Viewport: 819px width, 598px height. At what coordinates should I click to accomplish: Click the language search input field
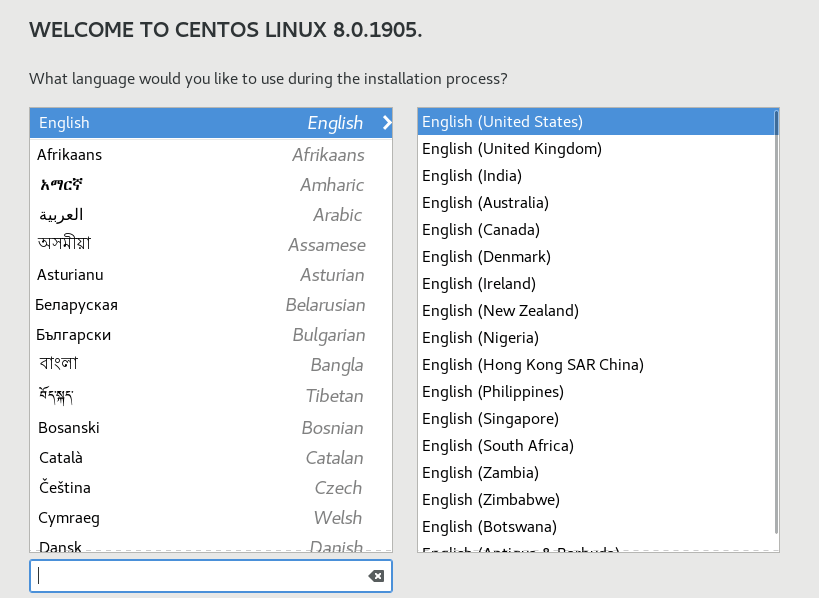coord(200,576)
